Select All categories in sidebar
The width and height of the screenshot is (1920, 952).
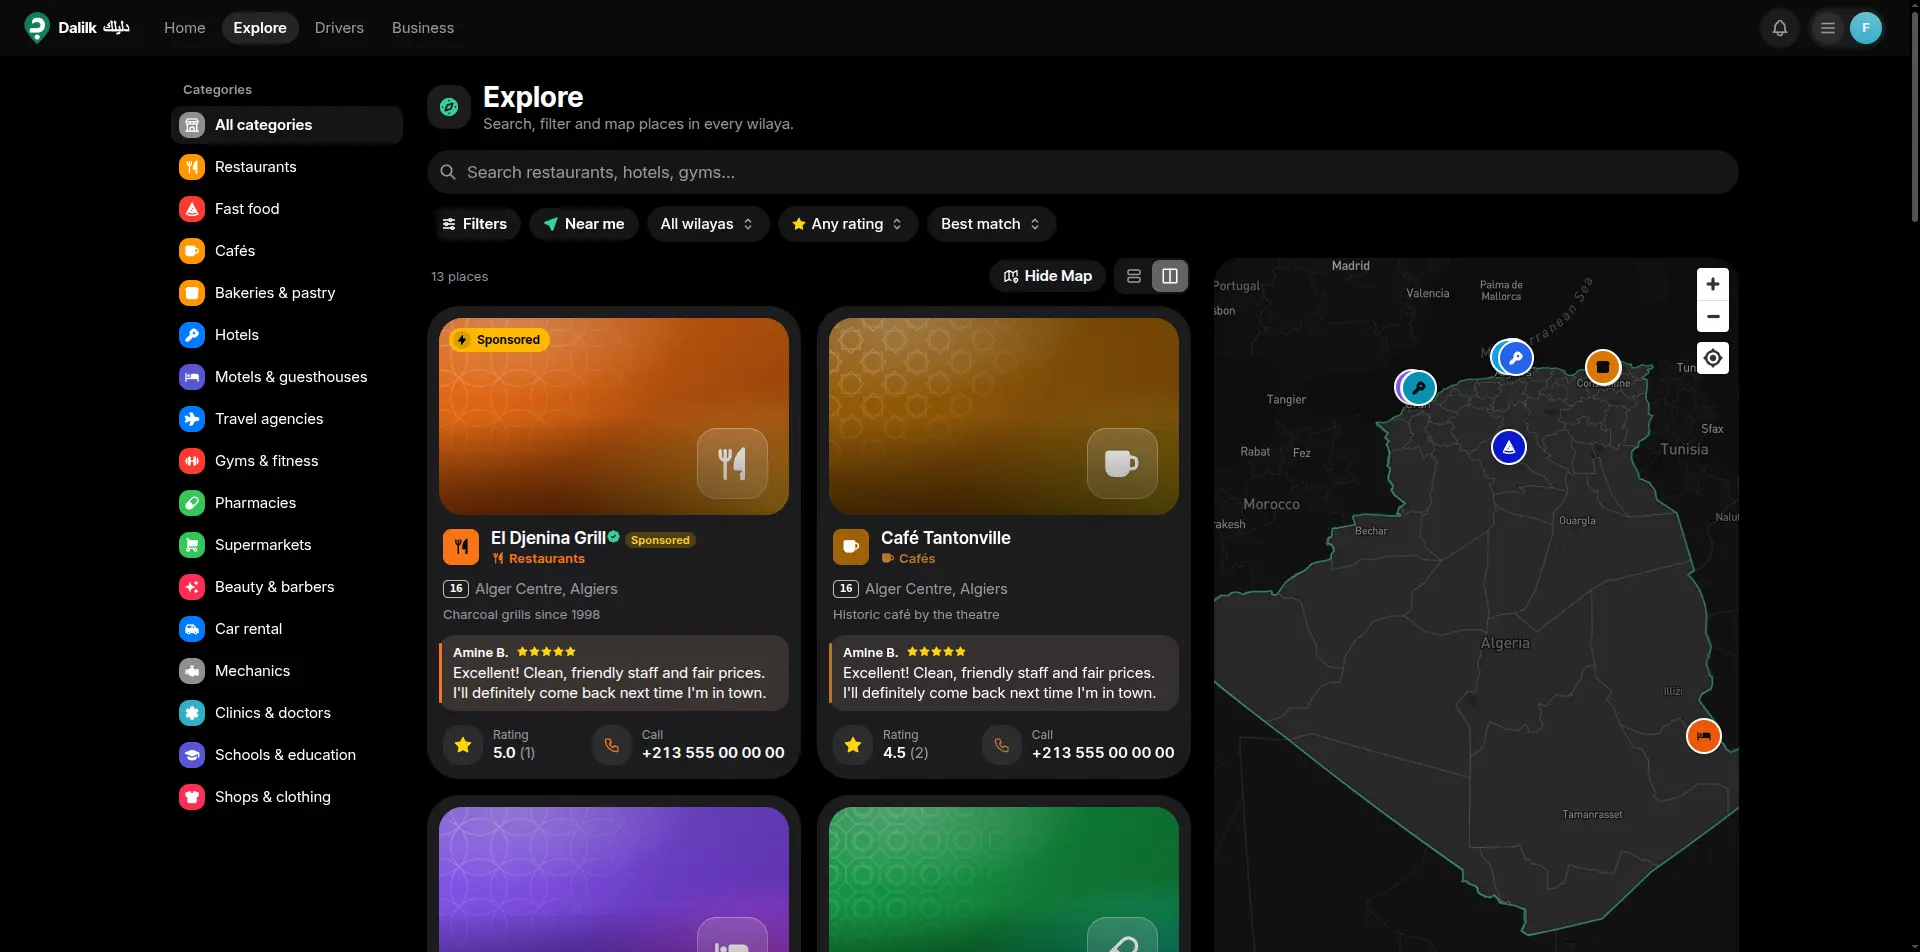(287, 125)
